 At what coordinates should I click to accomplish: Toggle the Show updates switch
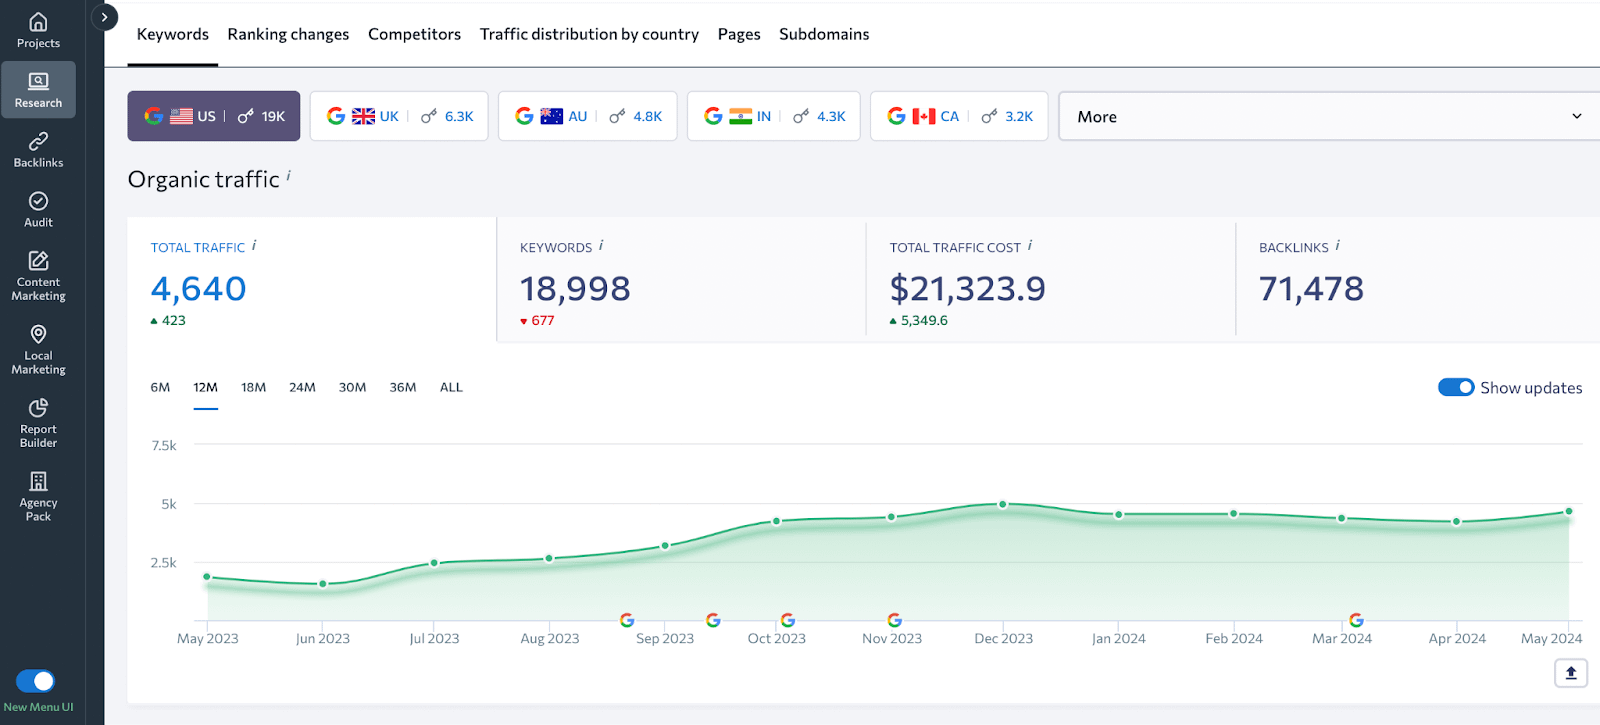1455,388
